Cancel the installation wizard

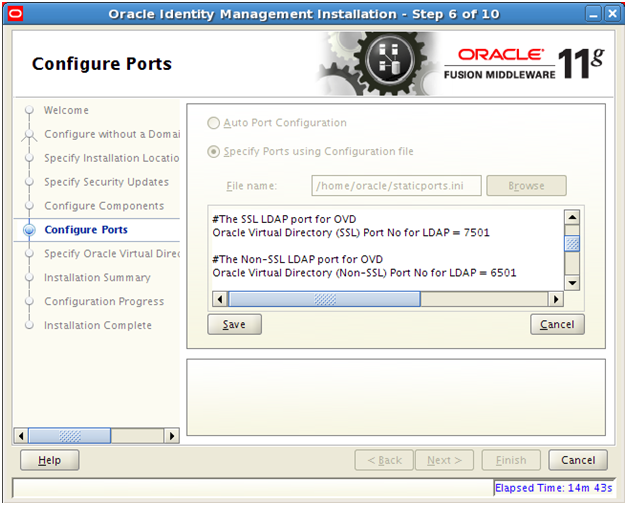(578, 460)
